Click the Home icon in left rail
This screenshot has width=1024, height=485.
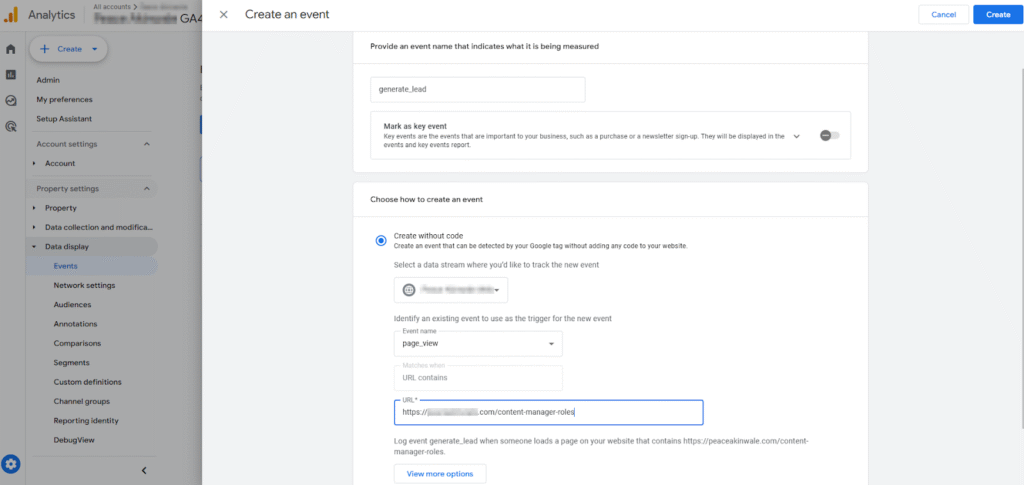11,49
